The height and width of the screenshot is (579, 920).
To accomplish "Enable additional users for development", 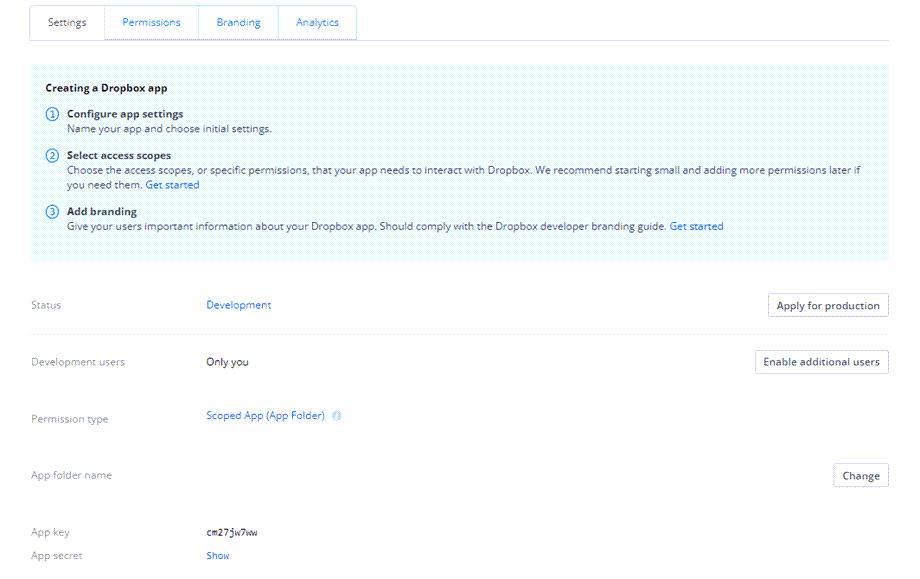I will 821,361.
